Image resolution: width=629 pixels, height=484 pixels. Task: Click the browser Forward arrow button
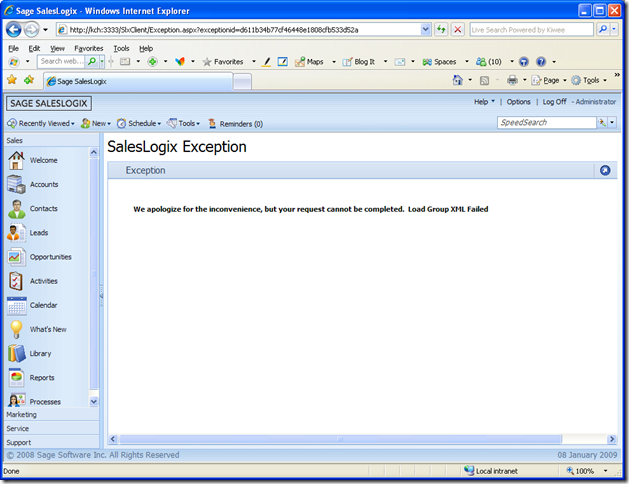(x=31, y=29)
